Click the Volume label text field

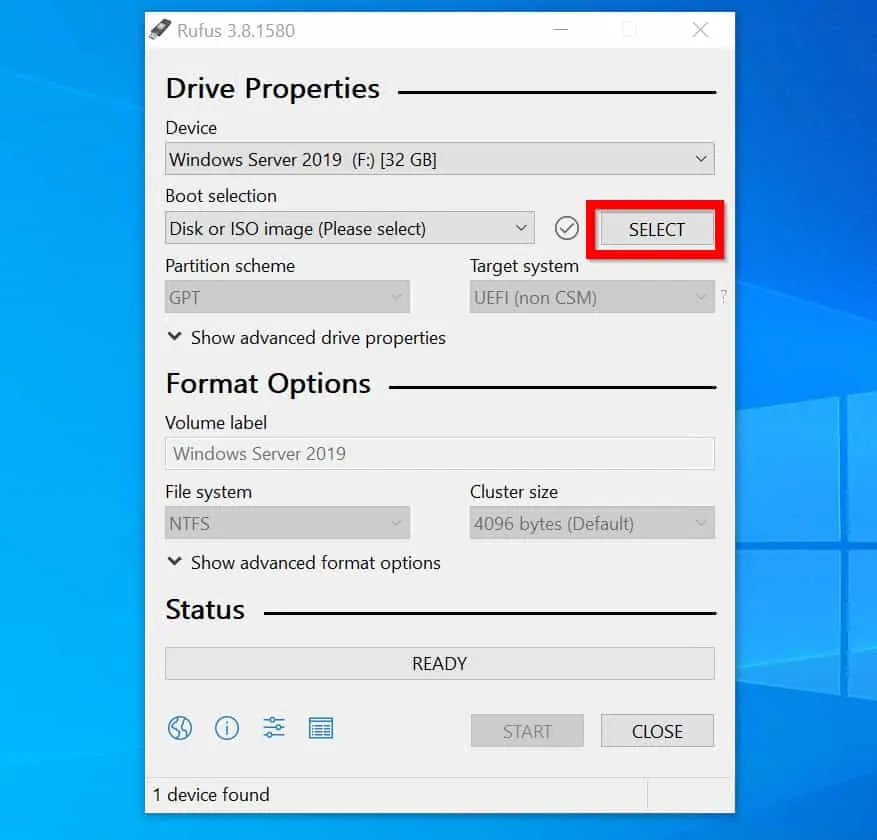(439, 453)
